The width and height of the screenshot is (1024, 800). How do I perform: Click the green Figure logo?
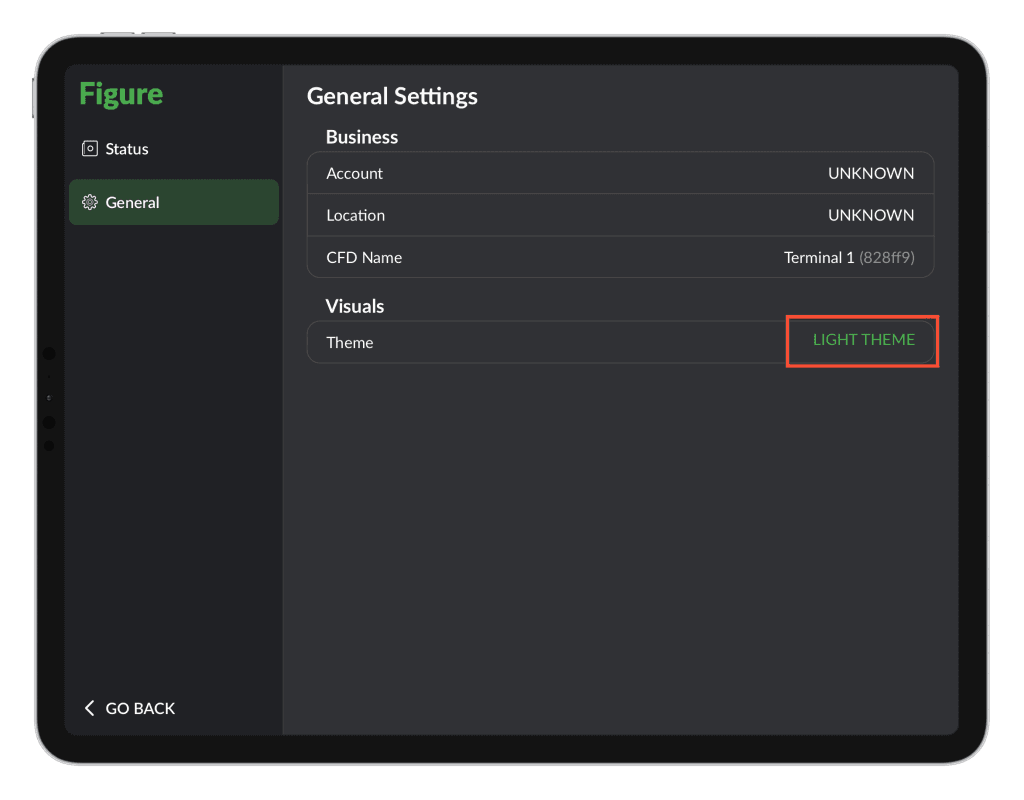[121, 94]
